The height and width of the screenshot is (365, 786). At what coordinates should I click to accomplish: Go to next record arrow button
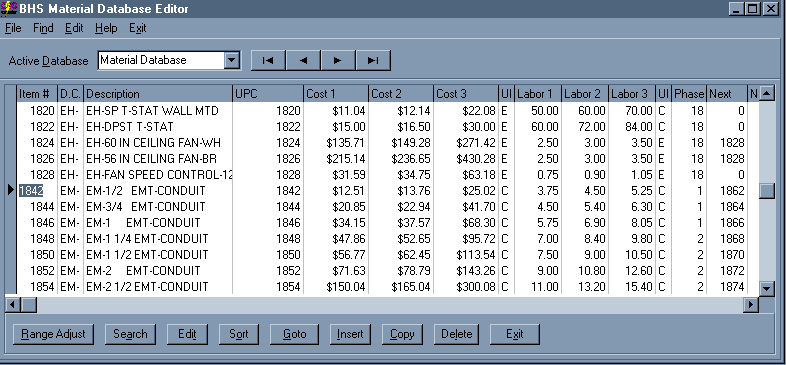tap(338, 61)
